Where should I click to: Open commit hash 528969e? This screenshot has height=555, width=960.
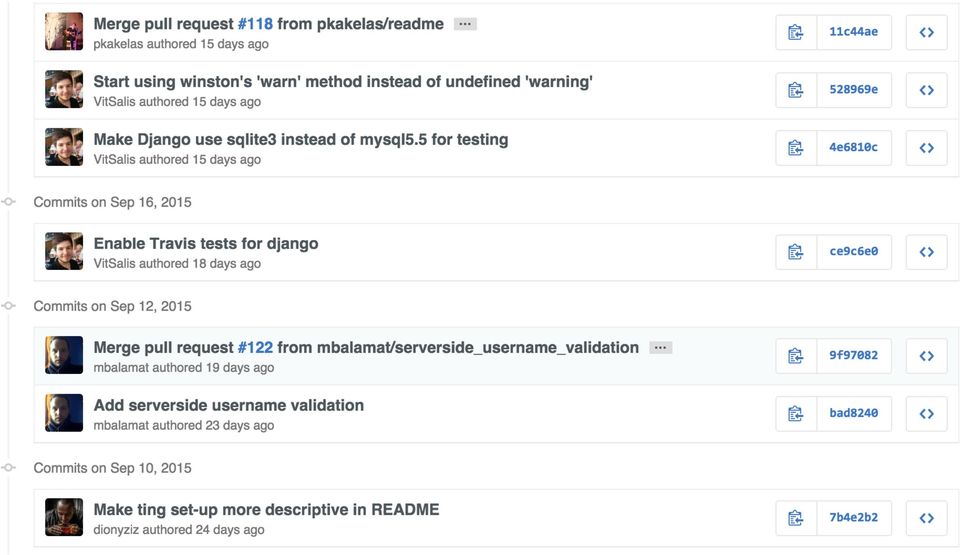[x=853, y=90]
